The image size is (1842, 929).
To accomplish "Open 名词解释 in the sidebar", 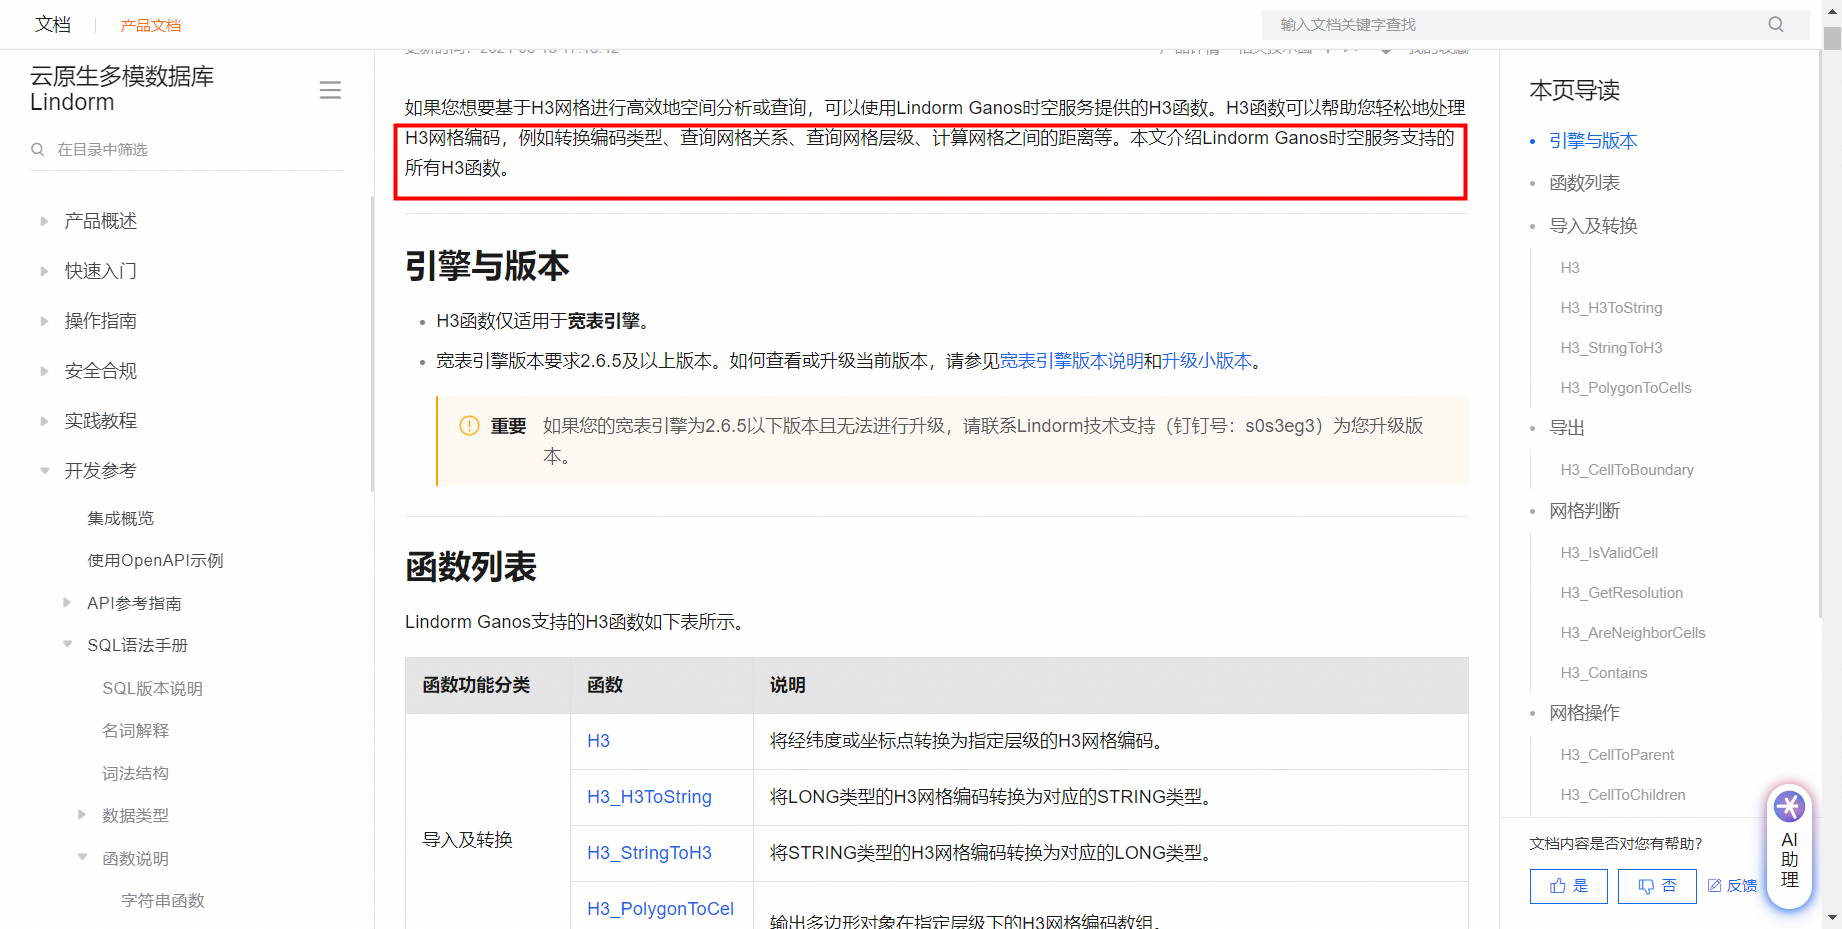I will (x=135, y=731).
